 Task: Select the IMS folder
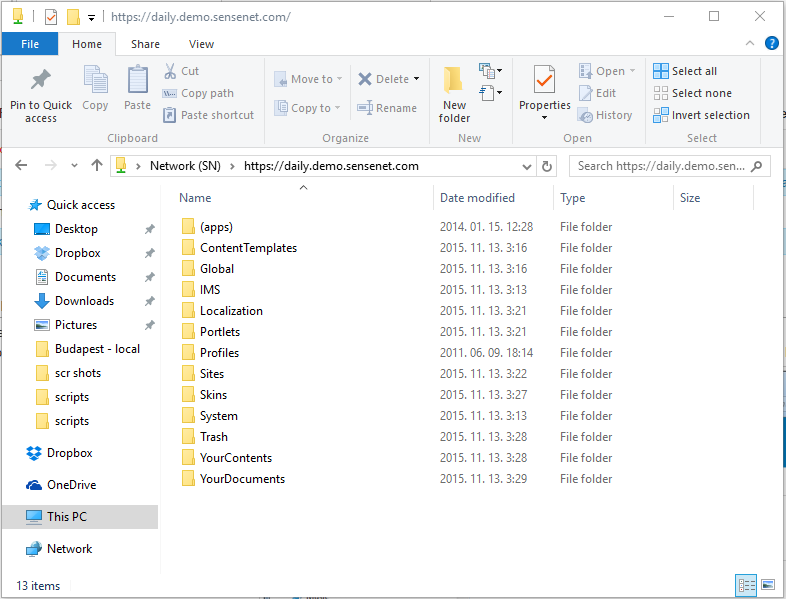(x=210, y=290)
